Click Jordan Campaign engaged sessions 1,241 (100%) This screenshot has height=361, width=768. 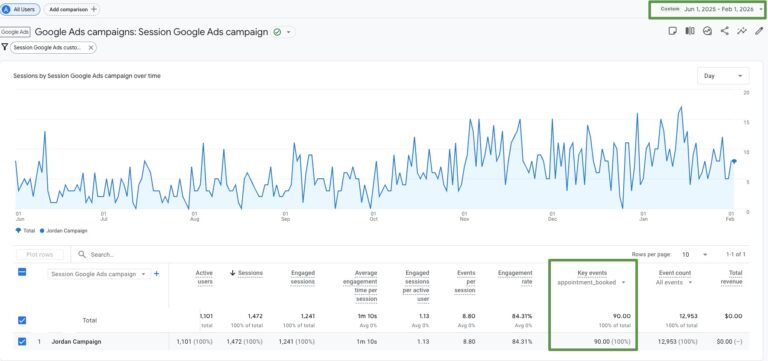coord(297,341)
